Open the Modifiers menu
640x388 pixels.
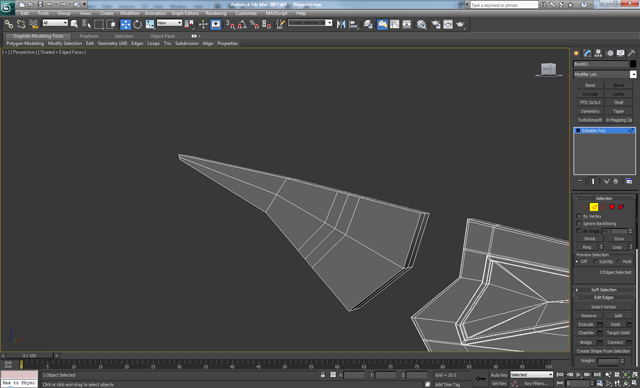click(x=130, y=13)
